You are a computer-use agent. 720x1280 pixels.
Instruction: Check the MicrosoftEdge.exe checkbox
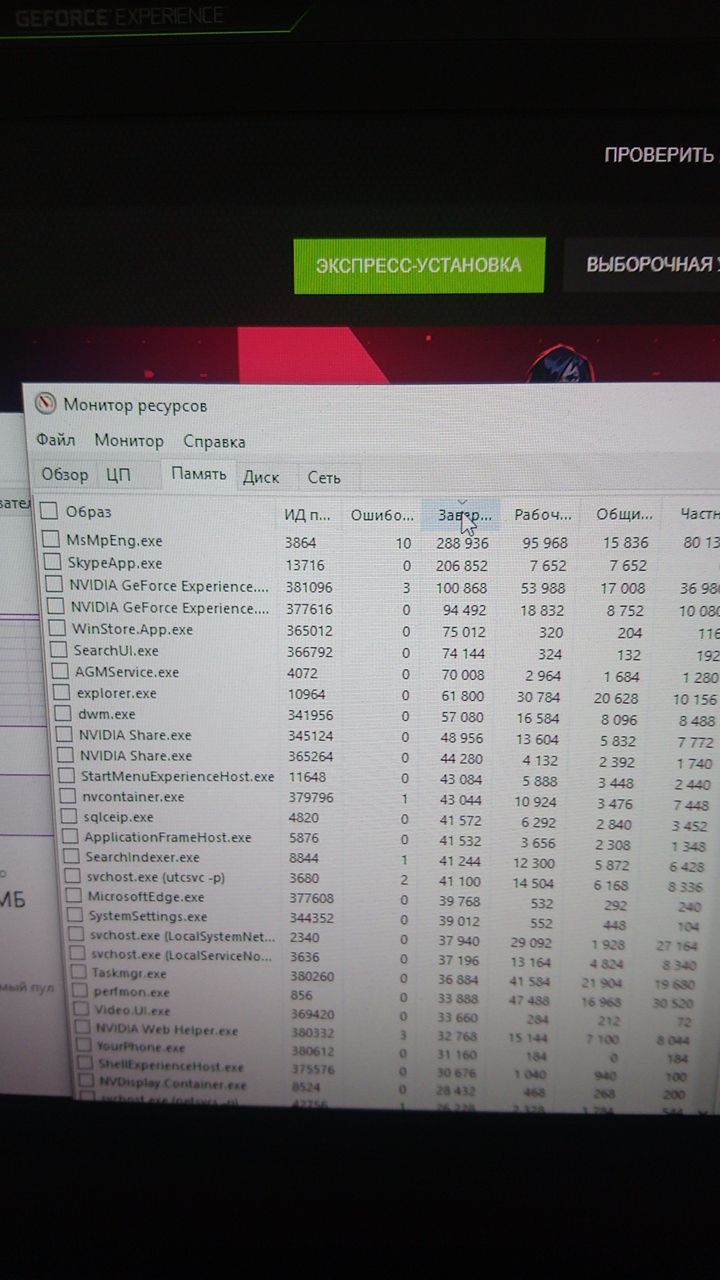[x=74, y=896]
